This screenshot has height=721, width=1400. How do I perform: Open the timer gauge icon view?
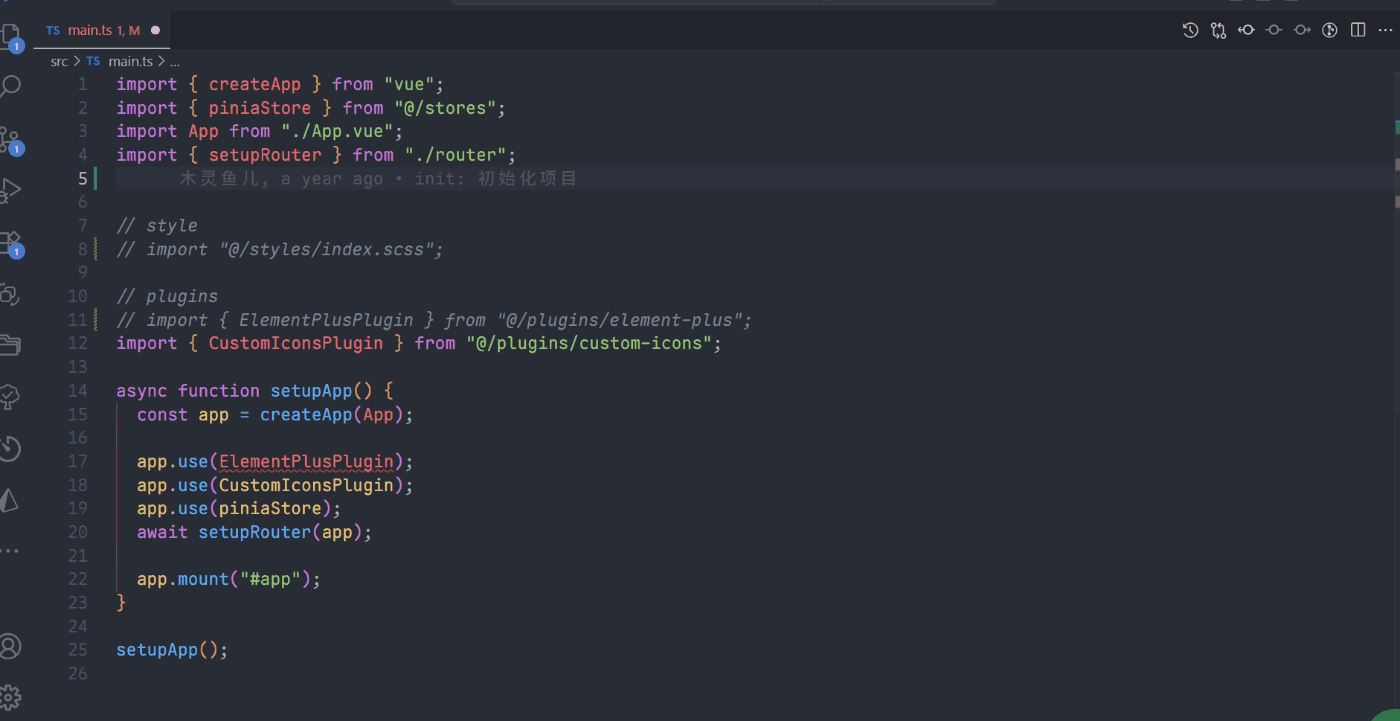[x=10, y=449]
